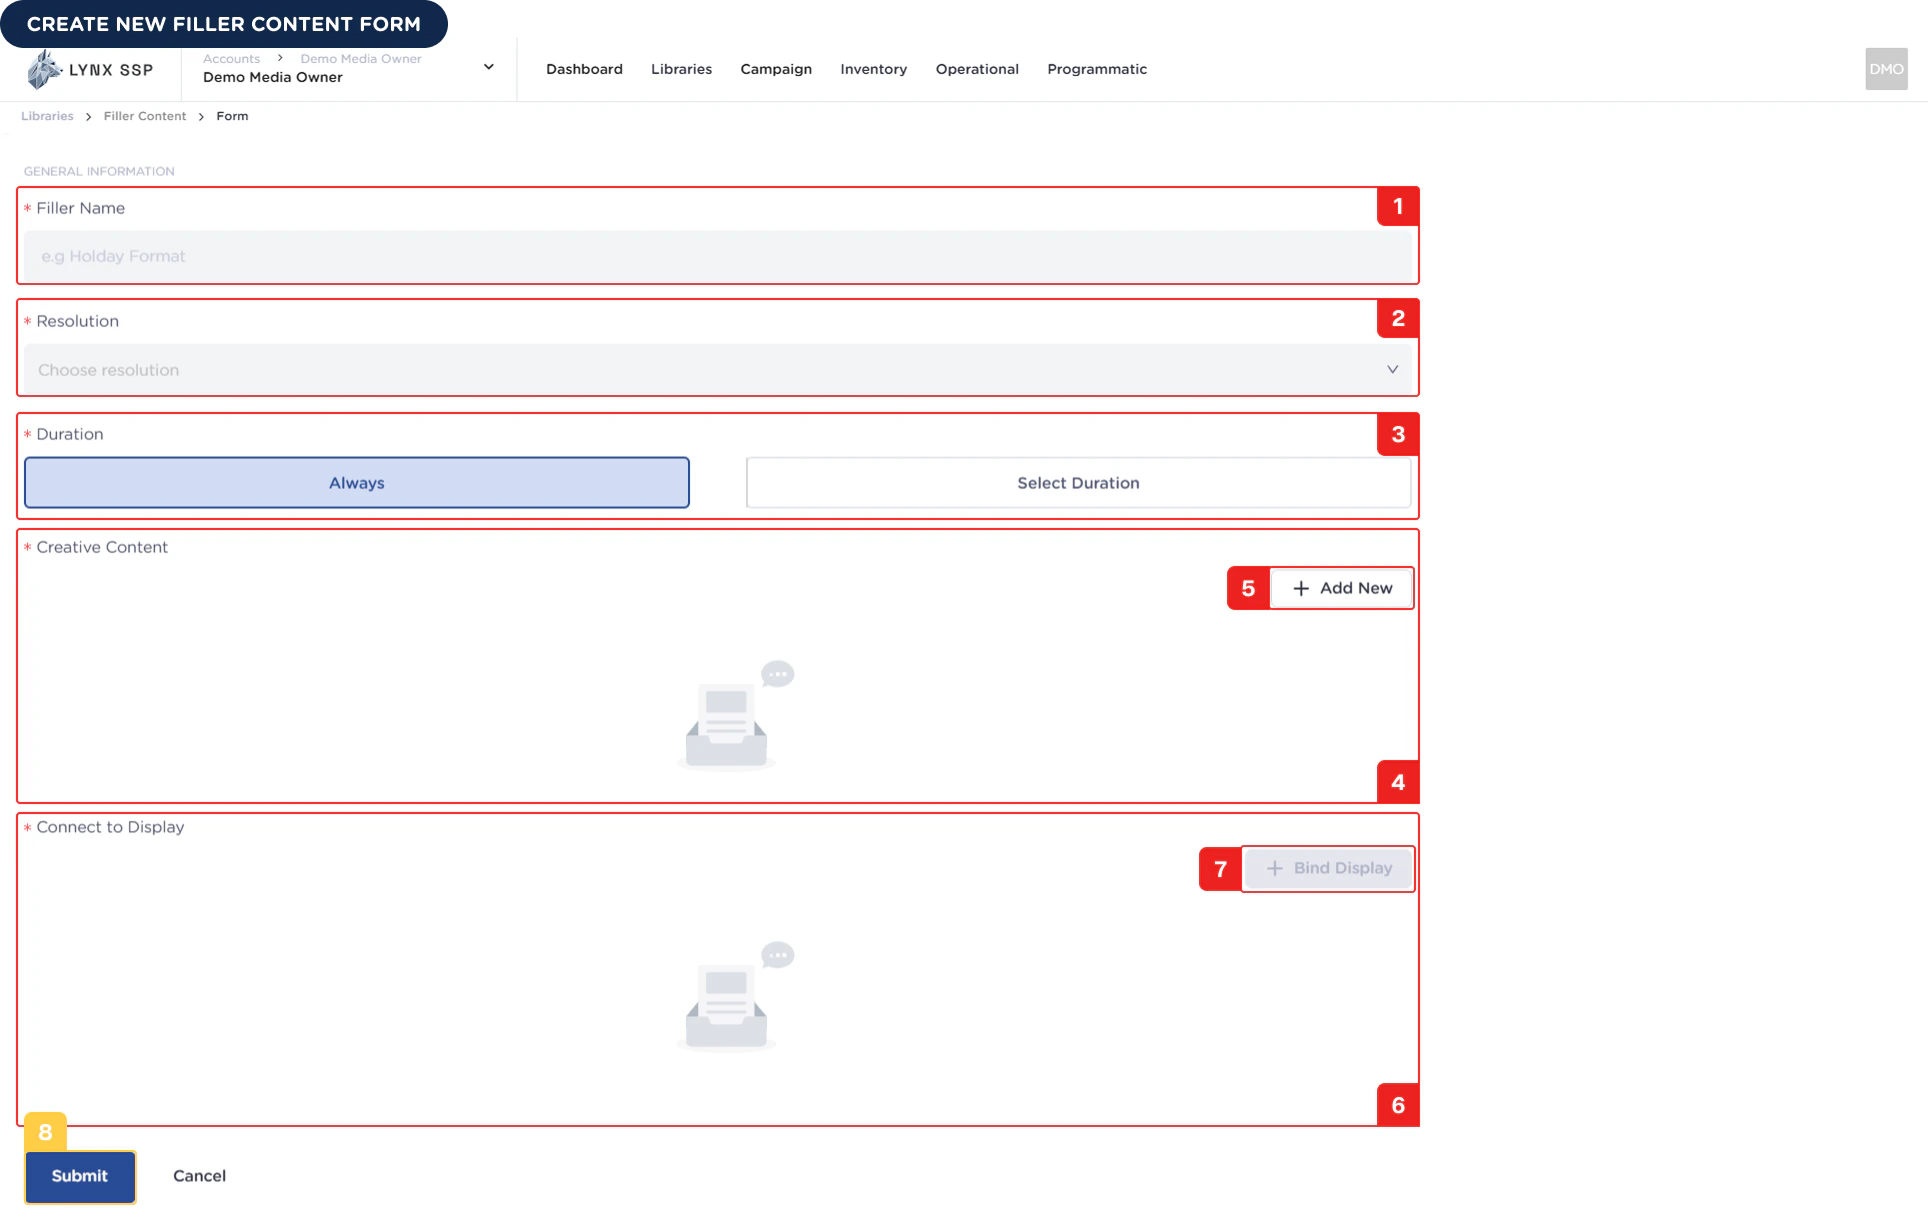The image size is (1928, 1229).
Task: Switch duration to Select Duration
Action: [x=1078, y=482]
